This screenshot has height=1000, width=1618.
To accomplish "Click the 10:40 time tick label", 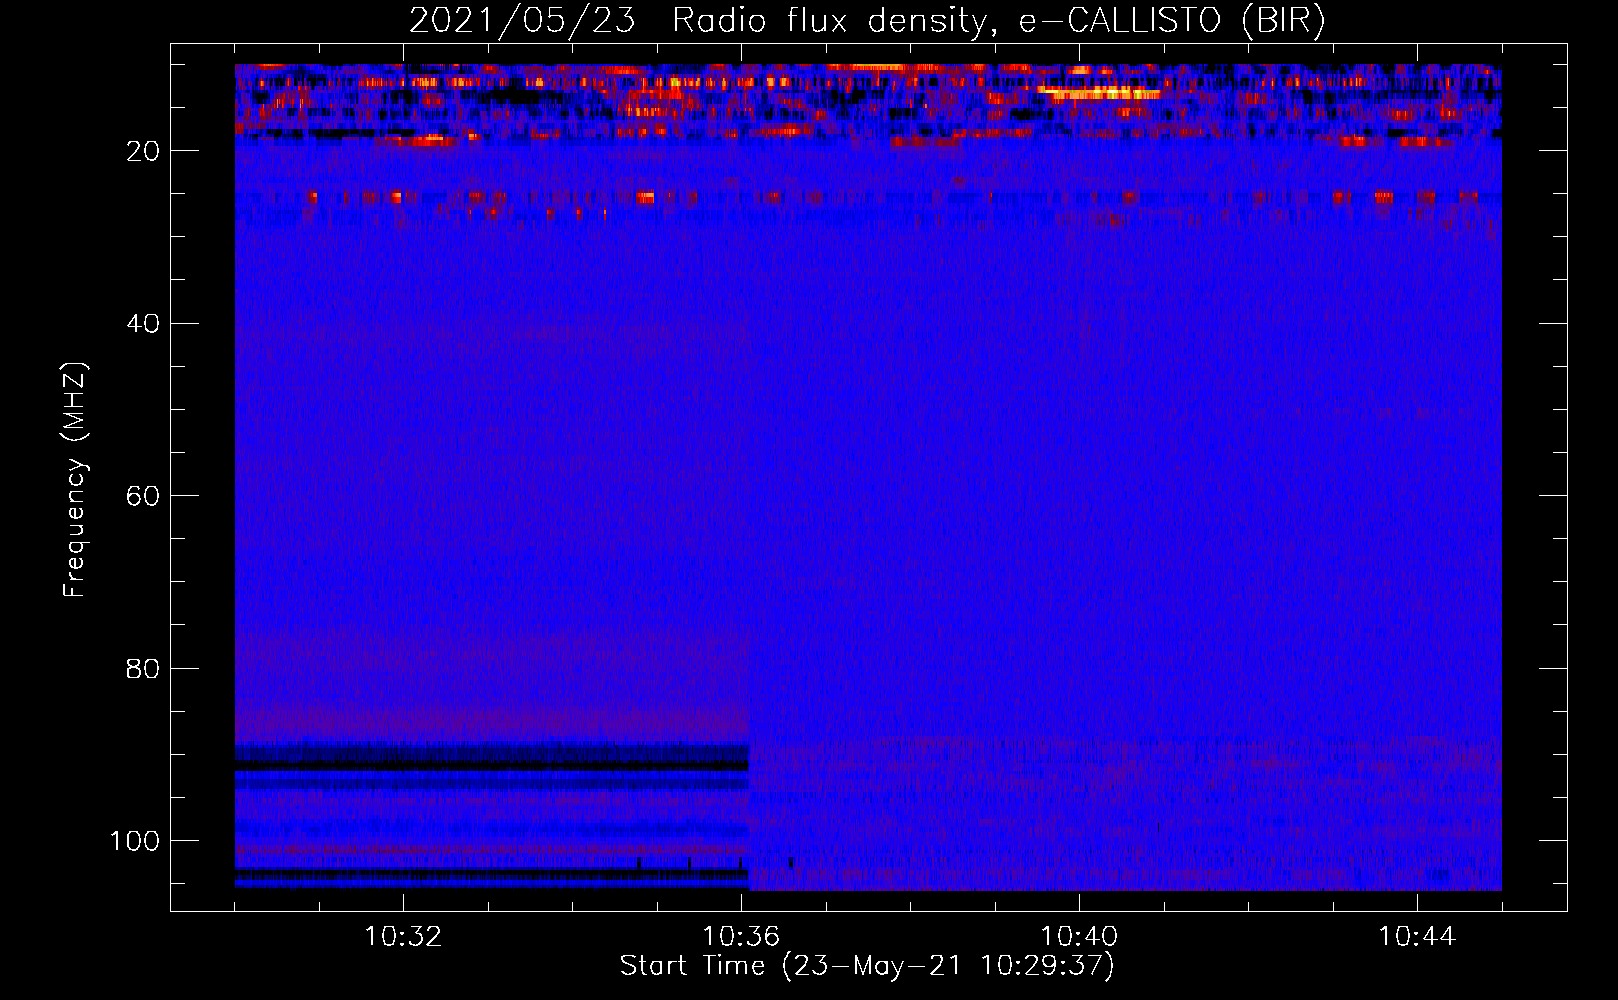I will pyautogui.click(x=1079, y=937).
